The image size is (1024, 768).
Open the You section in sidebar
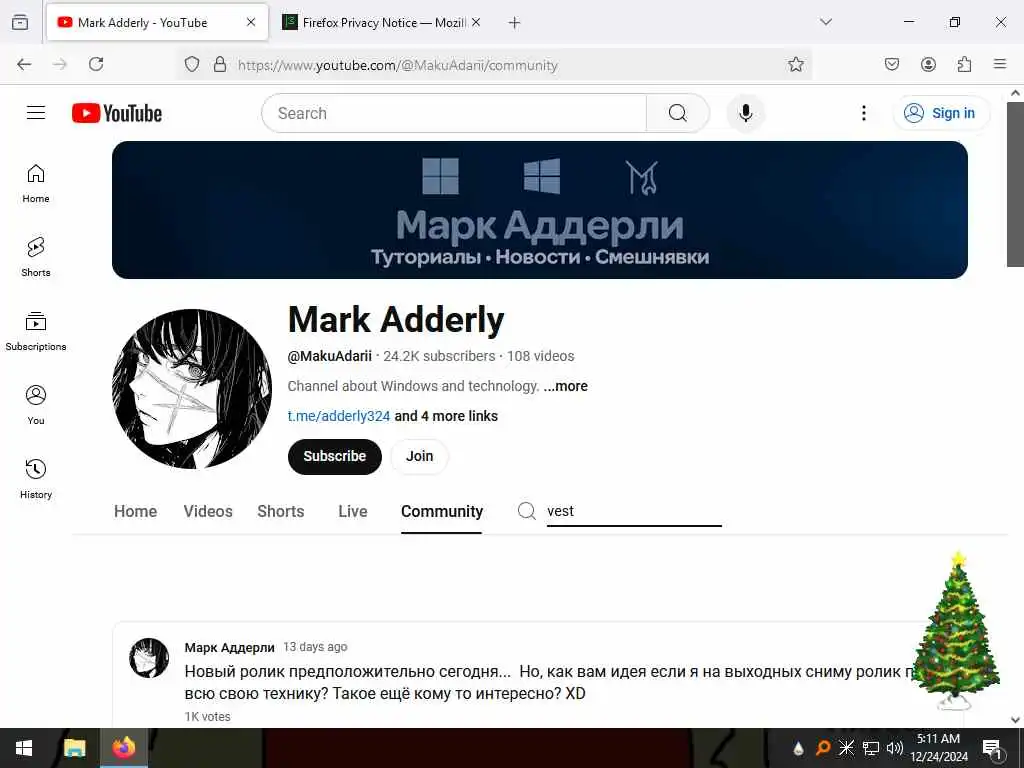pyautogui.click(x=36, y=406)
